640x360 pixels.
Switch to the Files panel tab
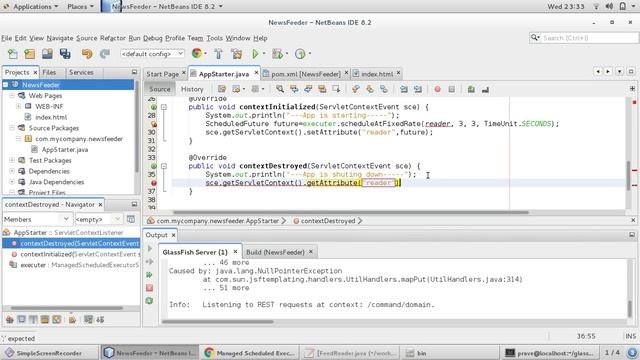pyautogui.click(x=49, y=72)
